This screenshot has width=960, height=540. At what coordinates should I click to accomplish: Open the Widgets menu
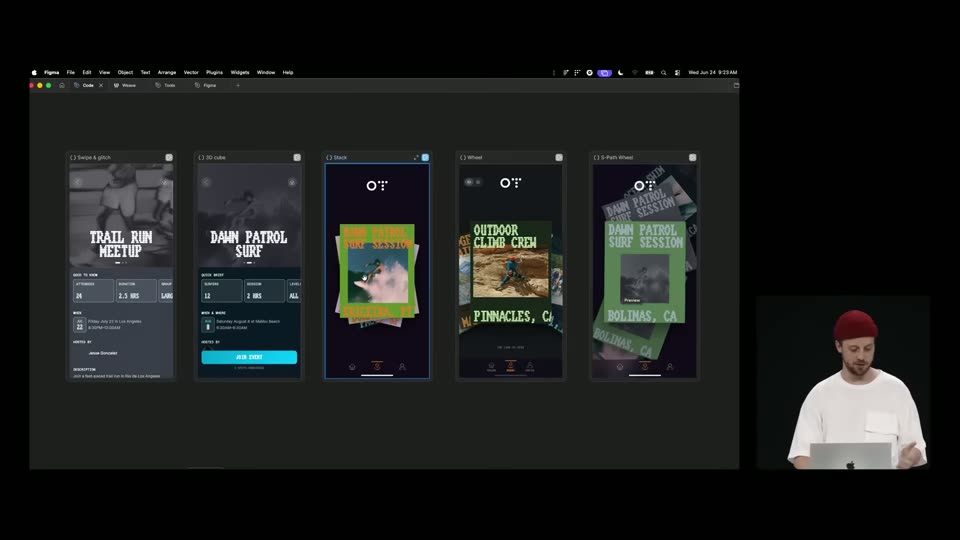click(239, 72)
